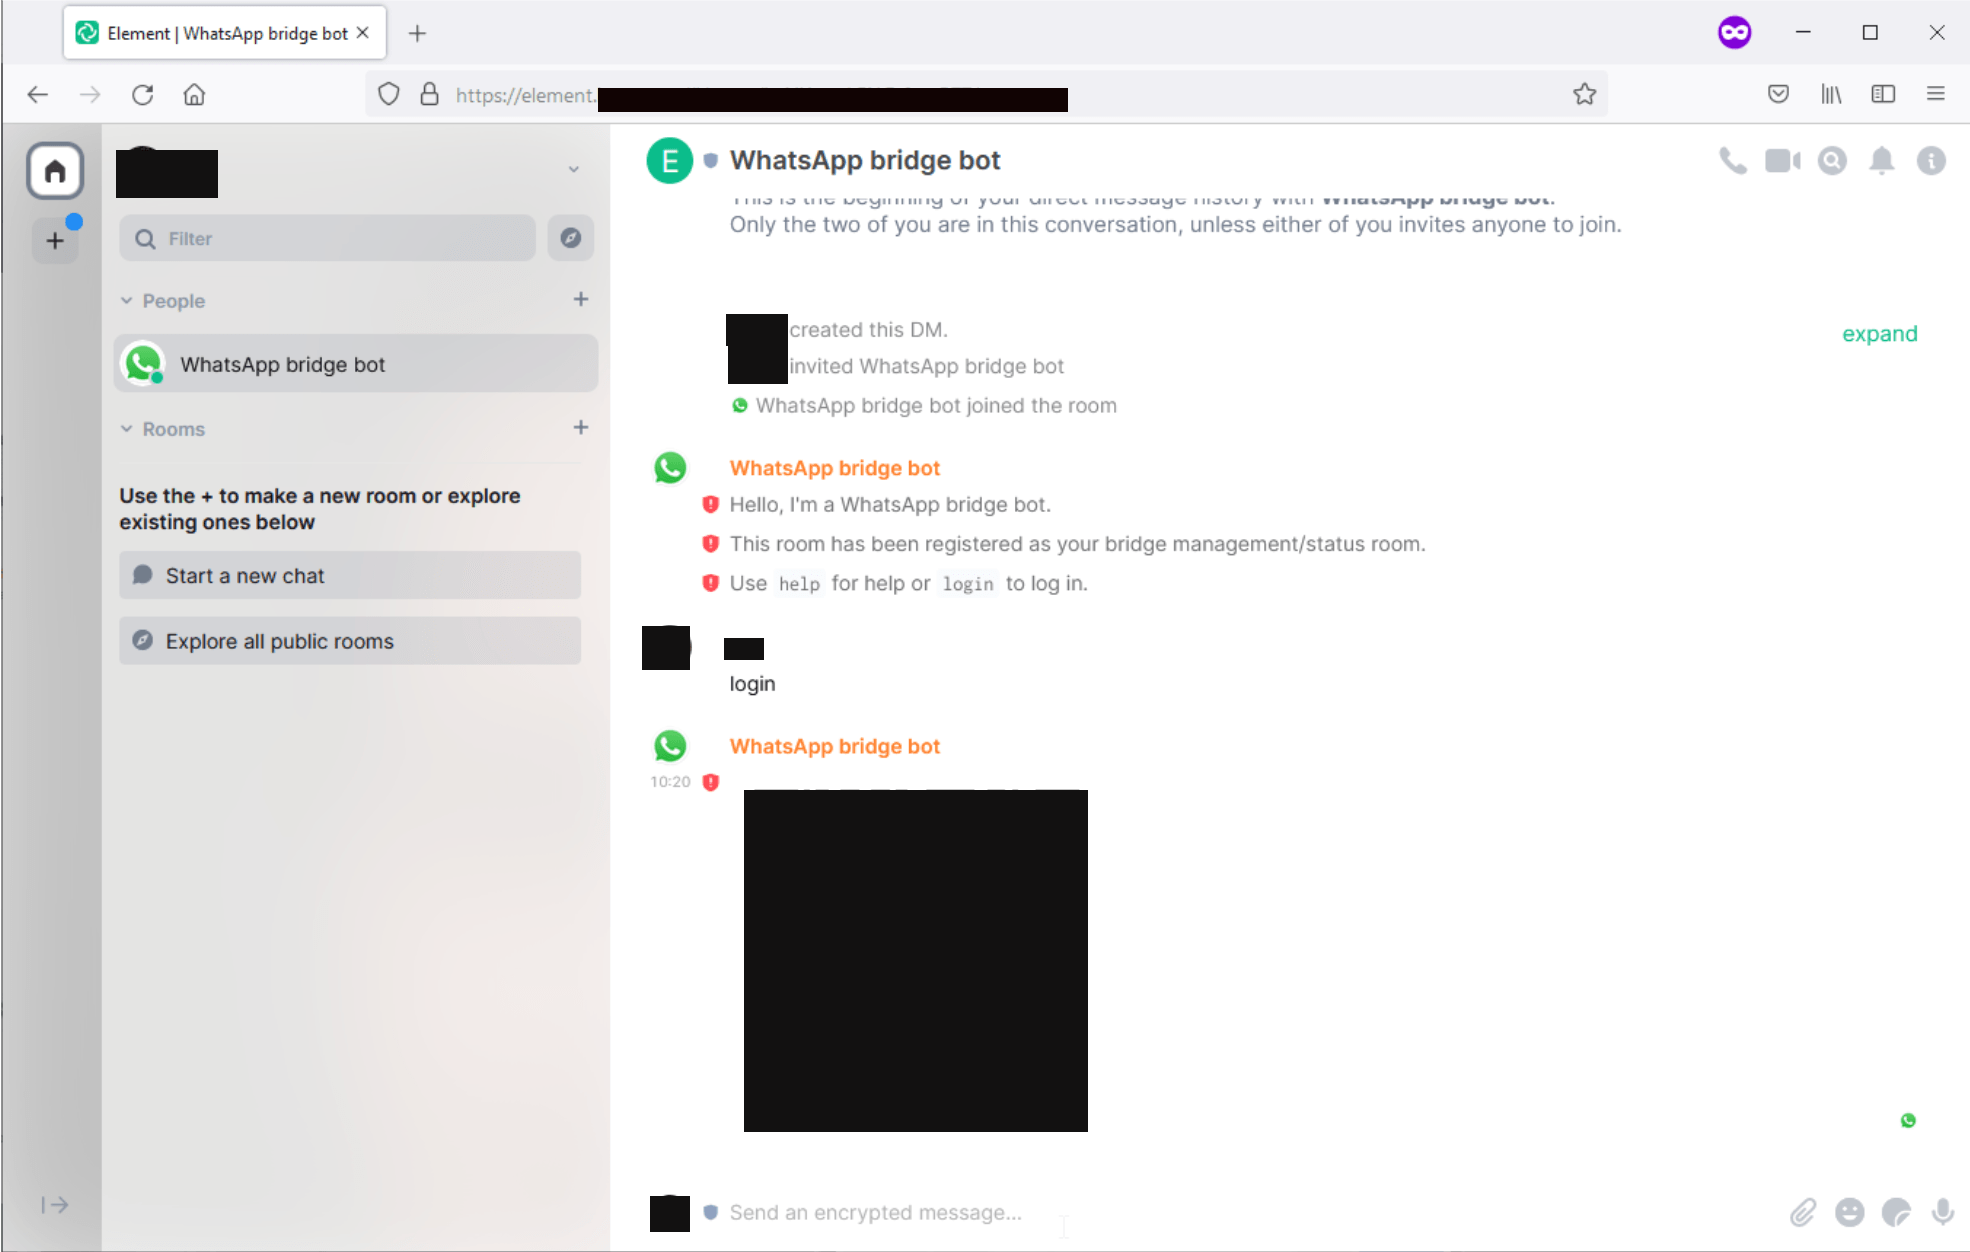Click the inline help code text
The height and width of the screenshot is (1252, 1970).
coord(799,584)
